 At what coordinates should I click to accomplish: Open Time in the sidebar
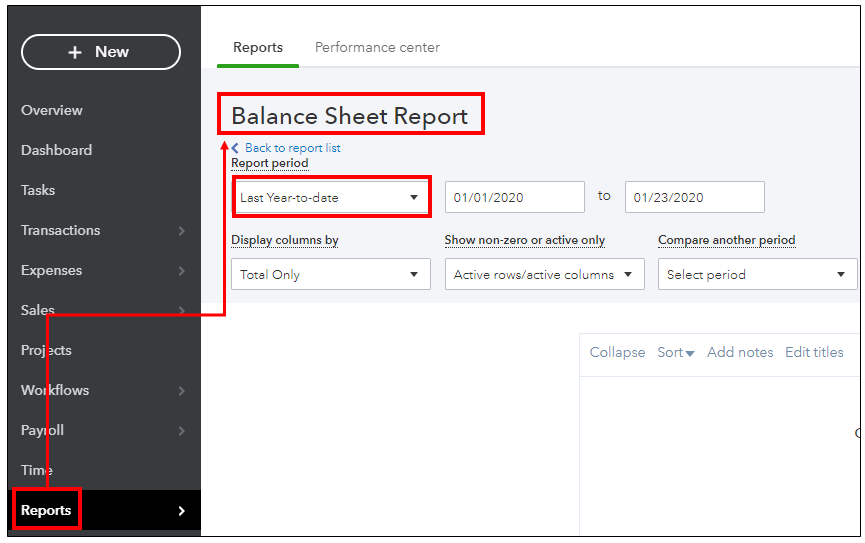tap(37, 470)
